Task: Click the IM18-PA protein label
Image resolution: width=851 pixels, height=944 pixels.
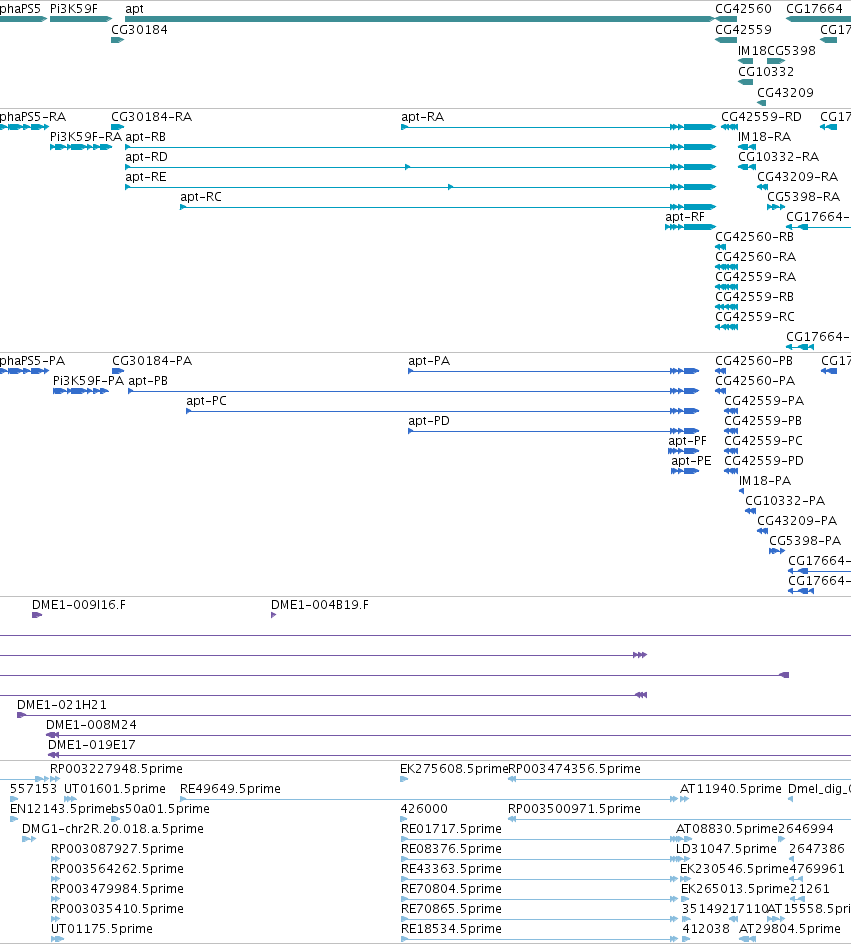Action: click(x=765, y=480)
